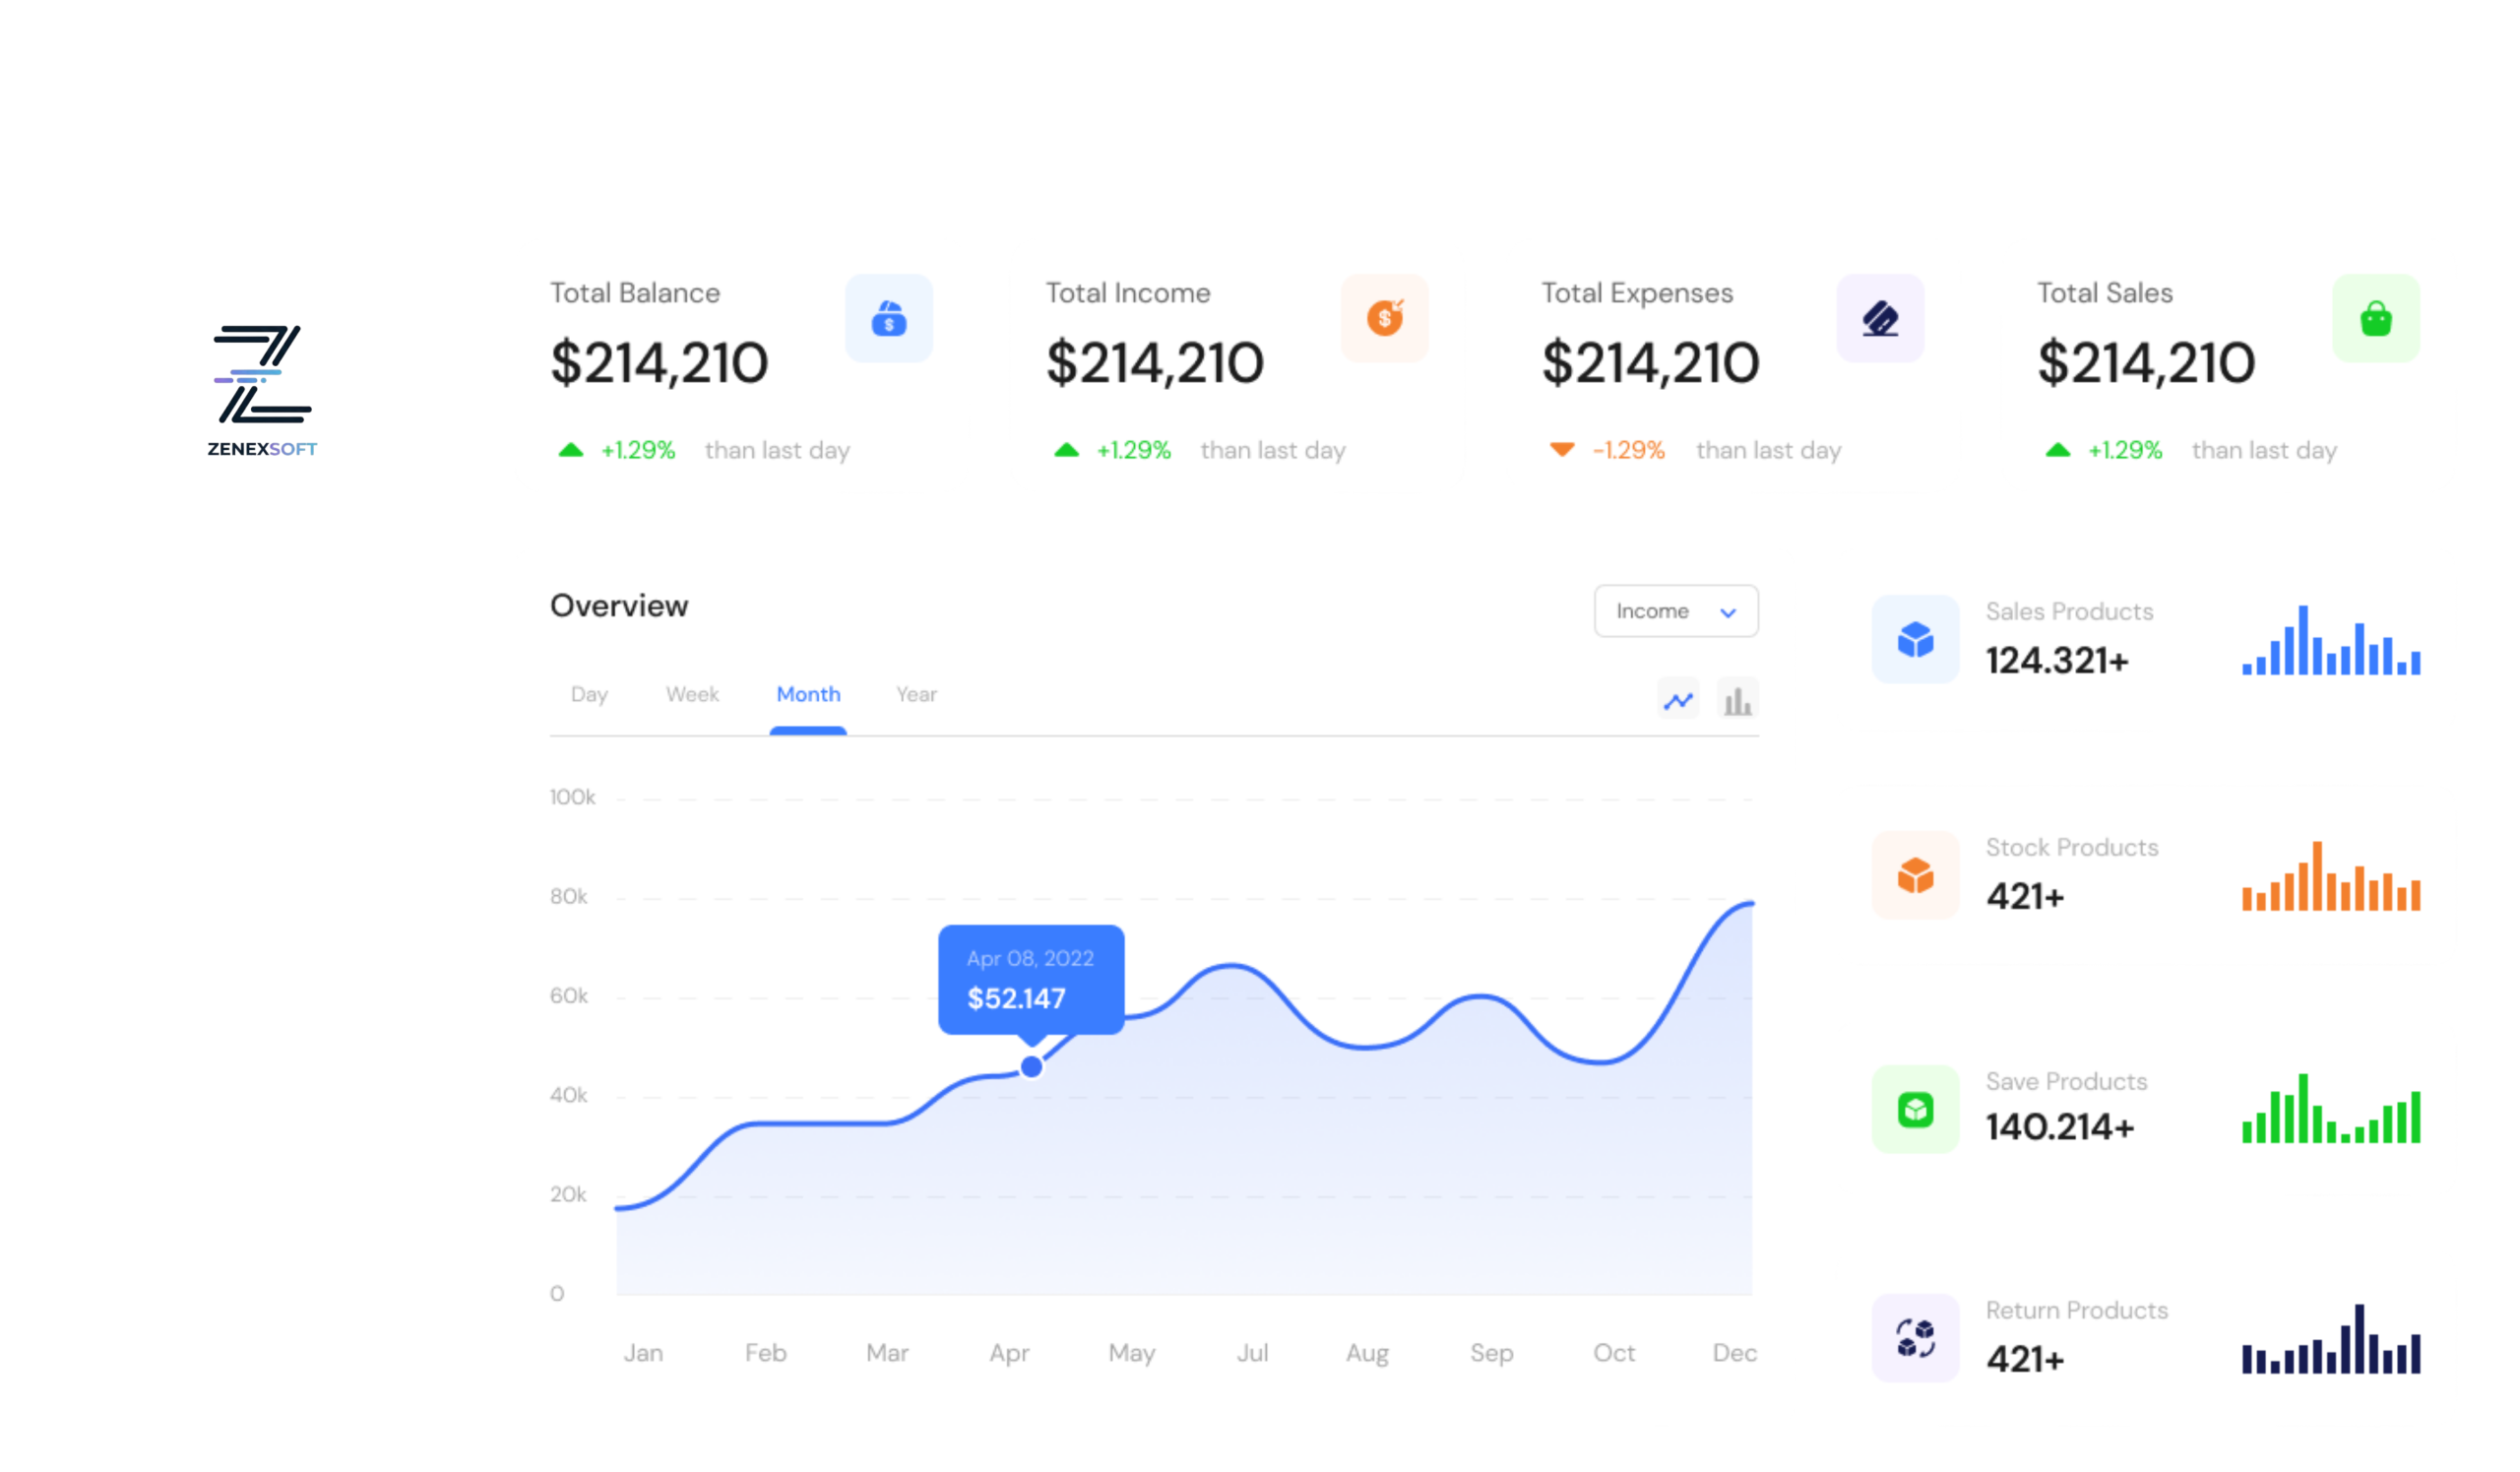Image resolution: width=2520 pixels, height=1472 pixels.
Task: Click the Apr 08 data point marker
Action: 1031,1067
